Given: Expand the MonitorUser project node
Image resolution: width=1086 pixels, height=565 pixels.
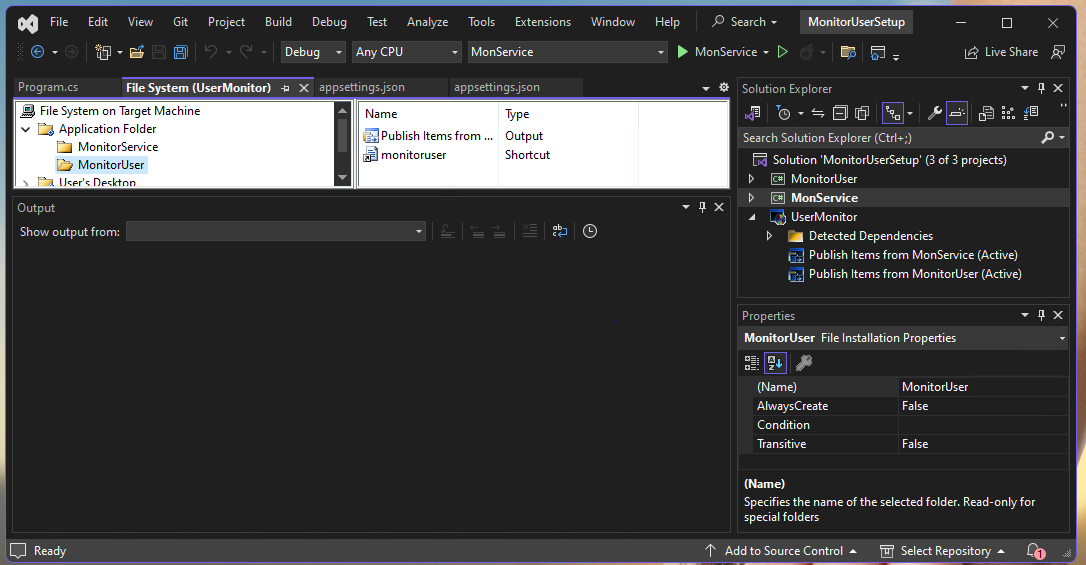Looking at the screenshot, I should 751,179.
